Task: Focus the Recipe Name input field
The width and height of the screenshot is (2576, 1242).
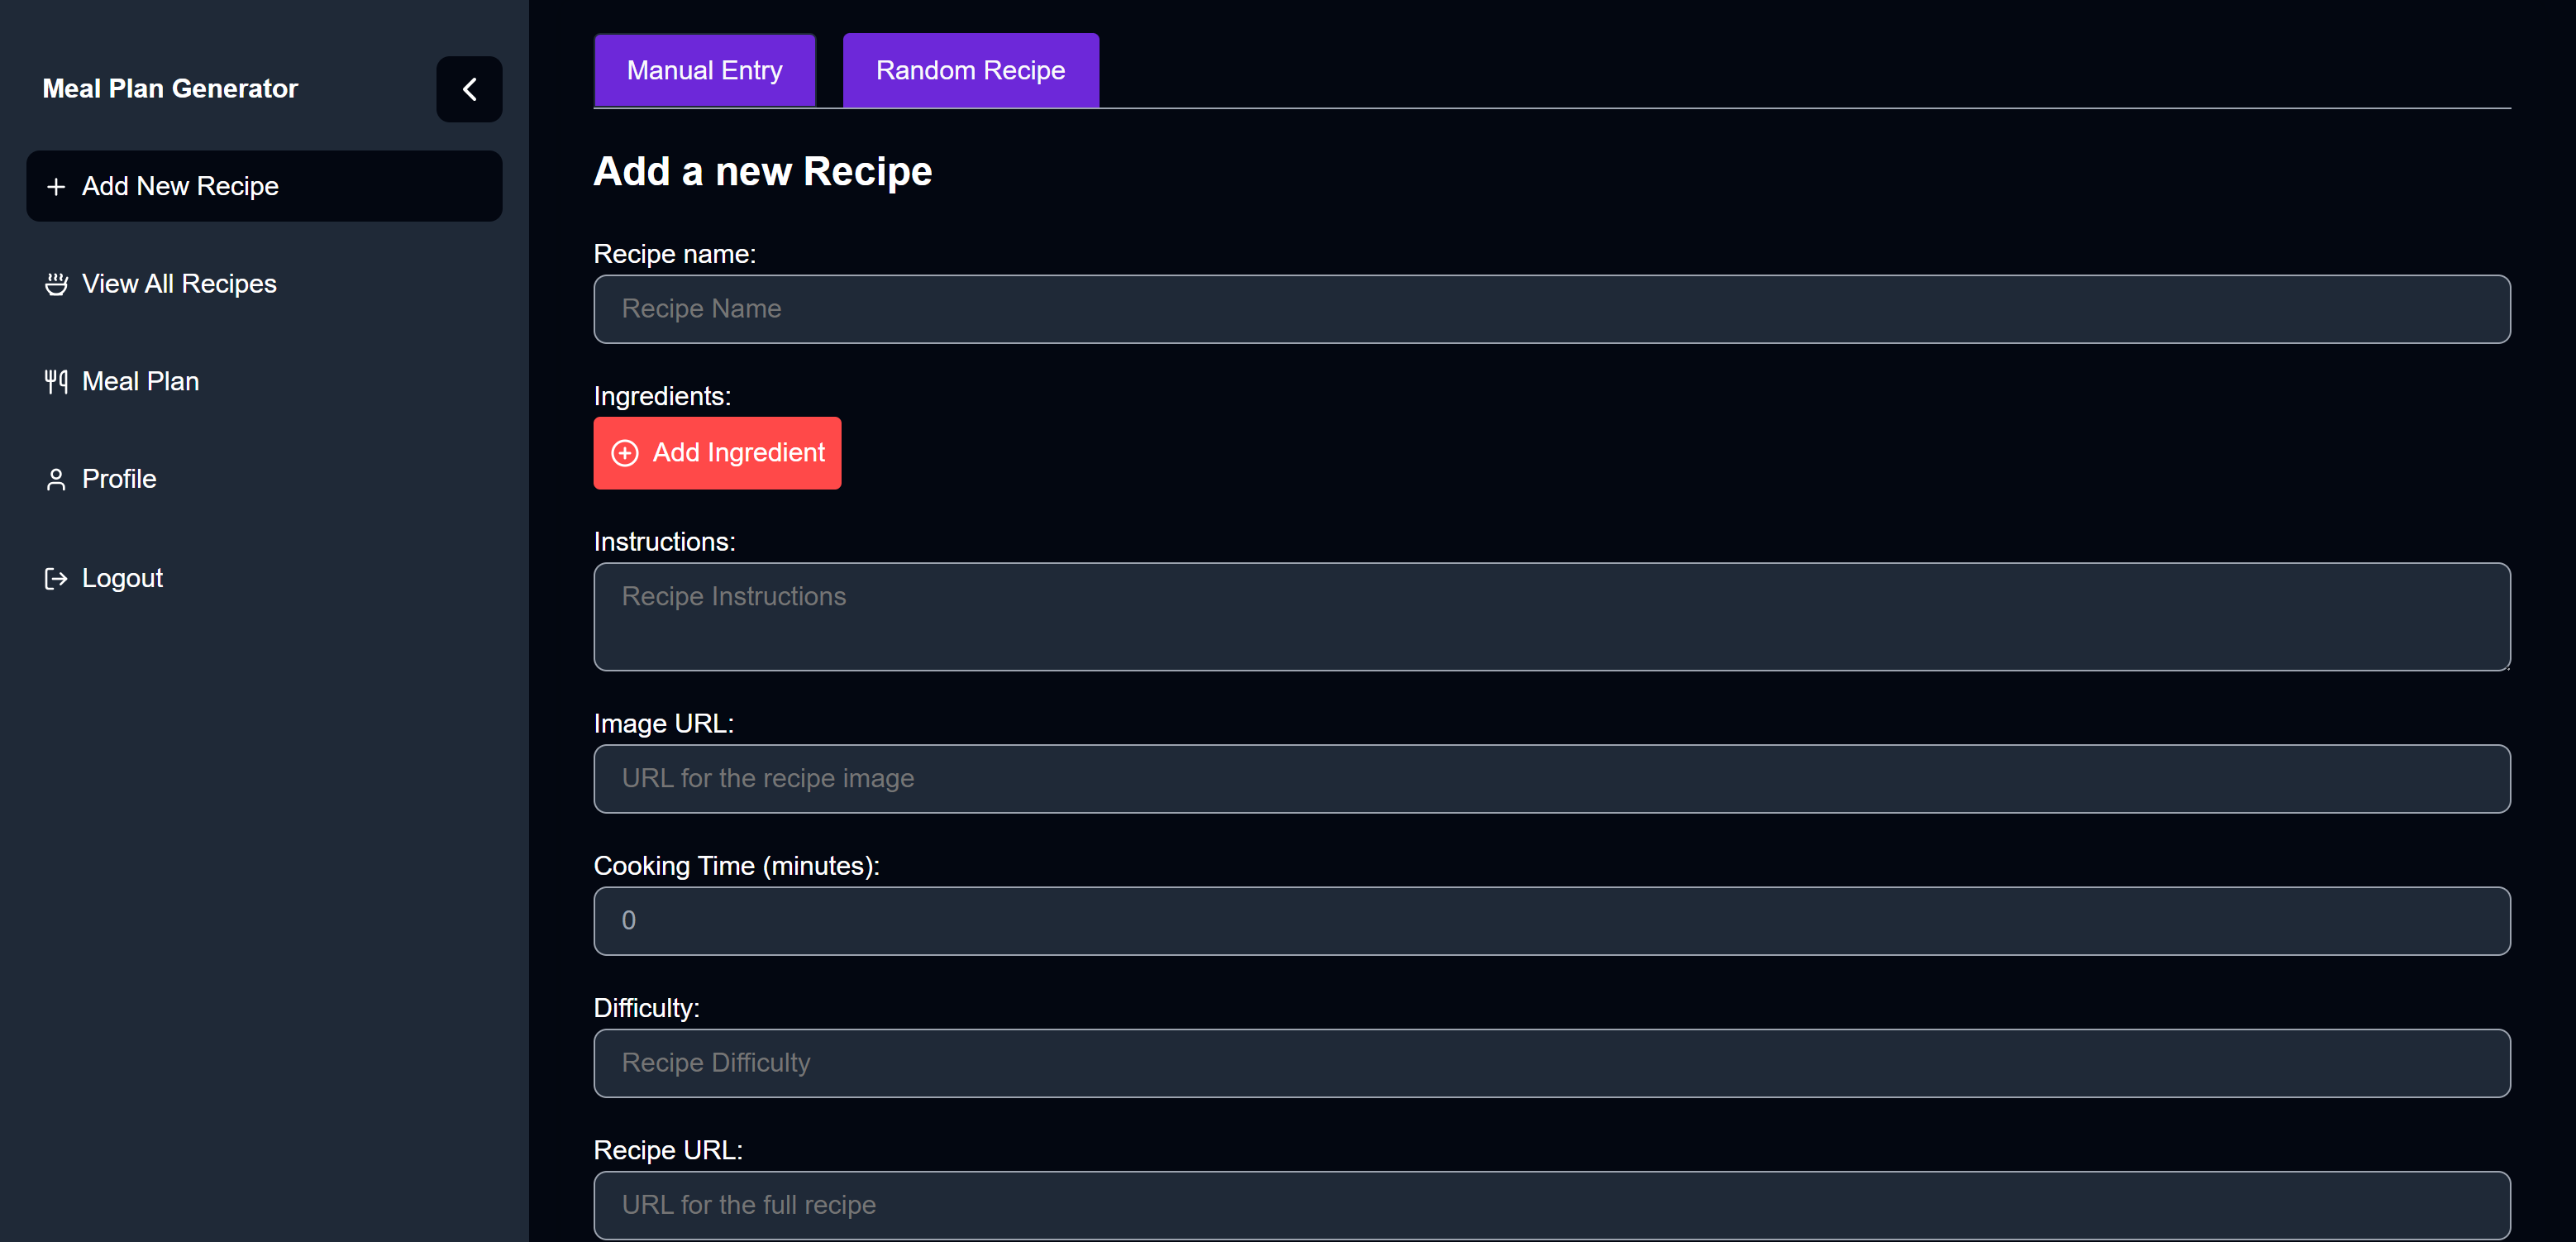Action: click(x=1552, y=309)
